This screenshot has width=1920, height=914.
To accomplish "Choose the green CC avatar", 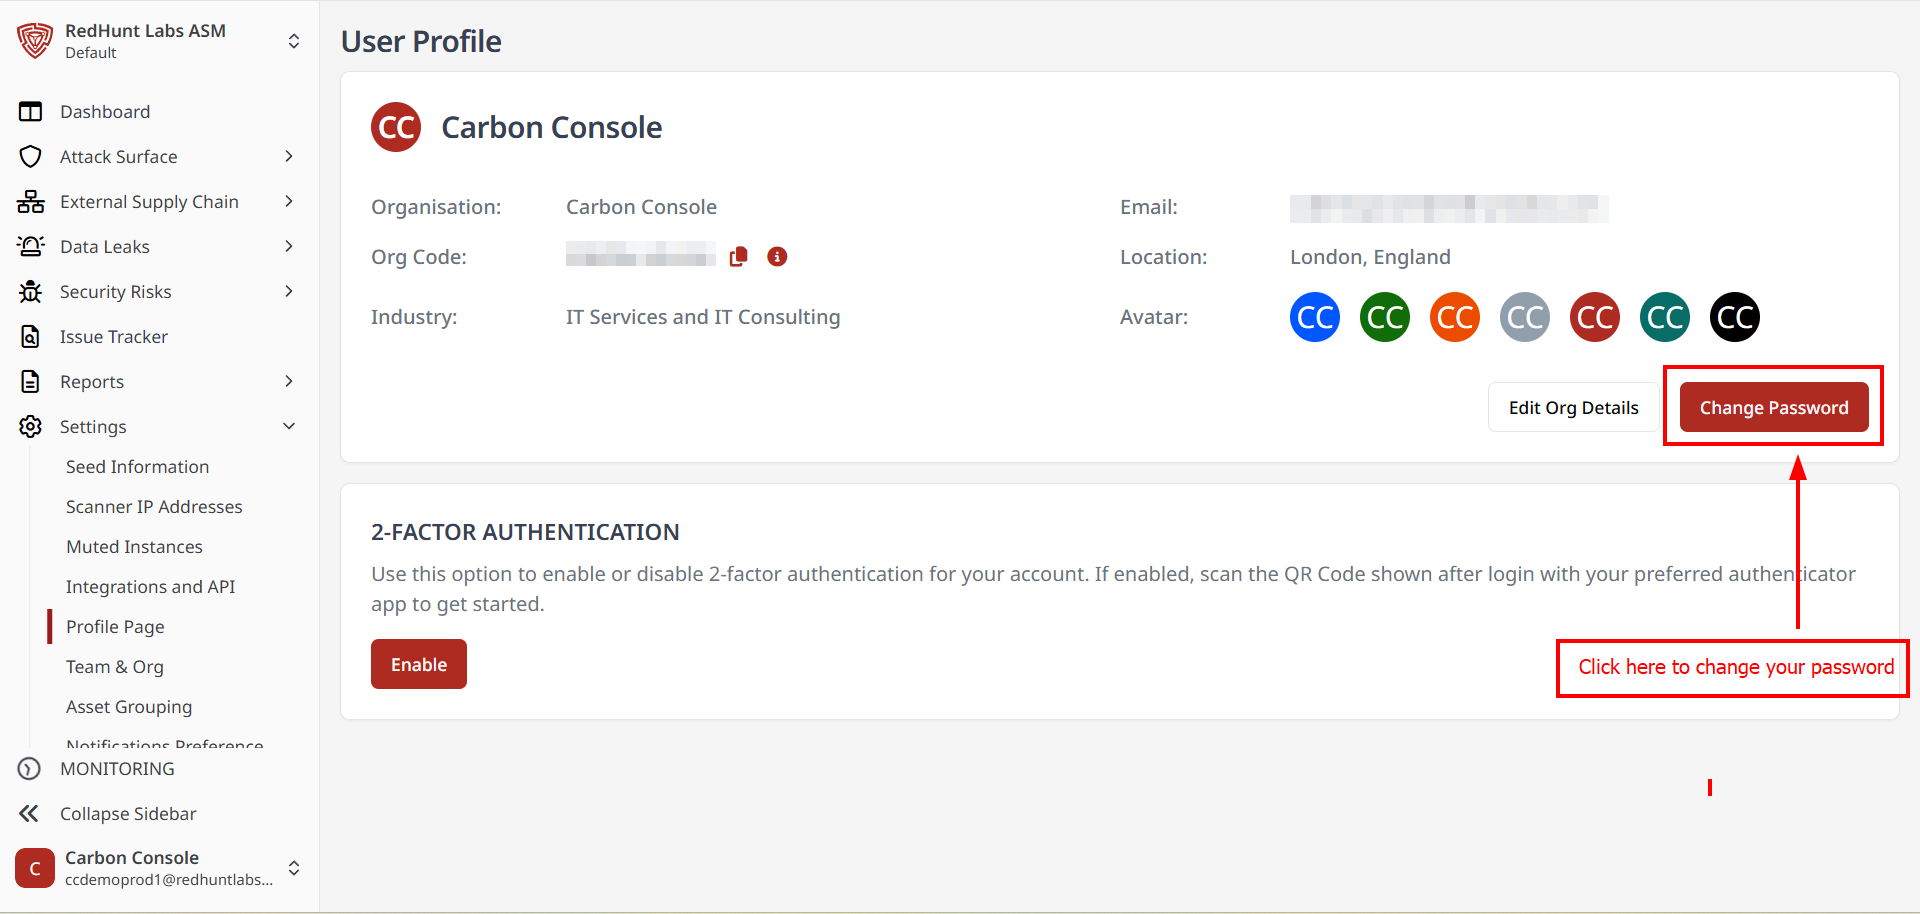I will pyautogui.click(x=1385, y=317).
